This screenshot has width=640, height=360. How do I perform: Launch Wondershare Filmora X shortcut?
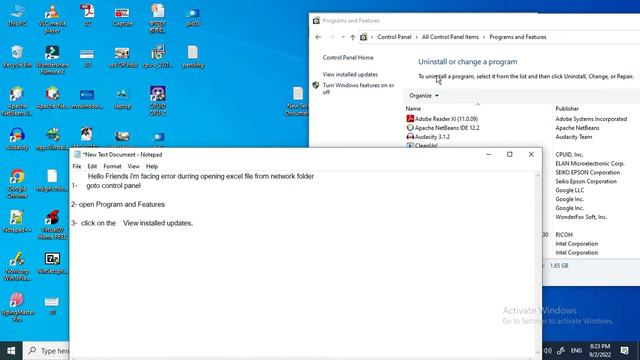tap(52, 60)
